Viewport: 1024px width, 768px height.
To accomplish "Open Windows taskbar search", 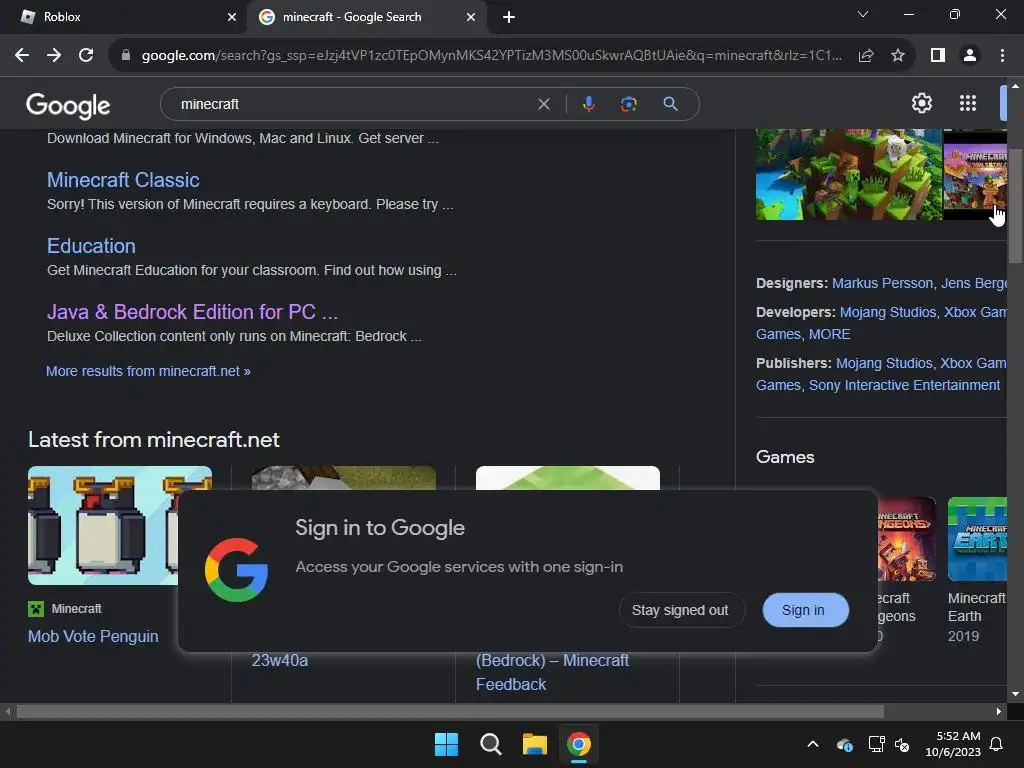I will [x=490, y=744].
